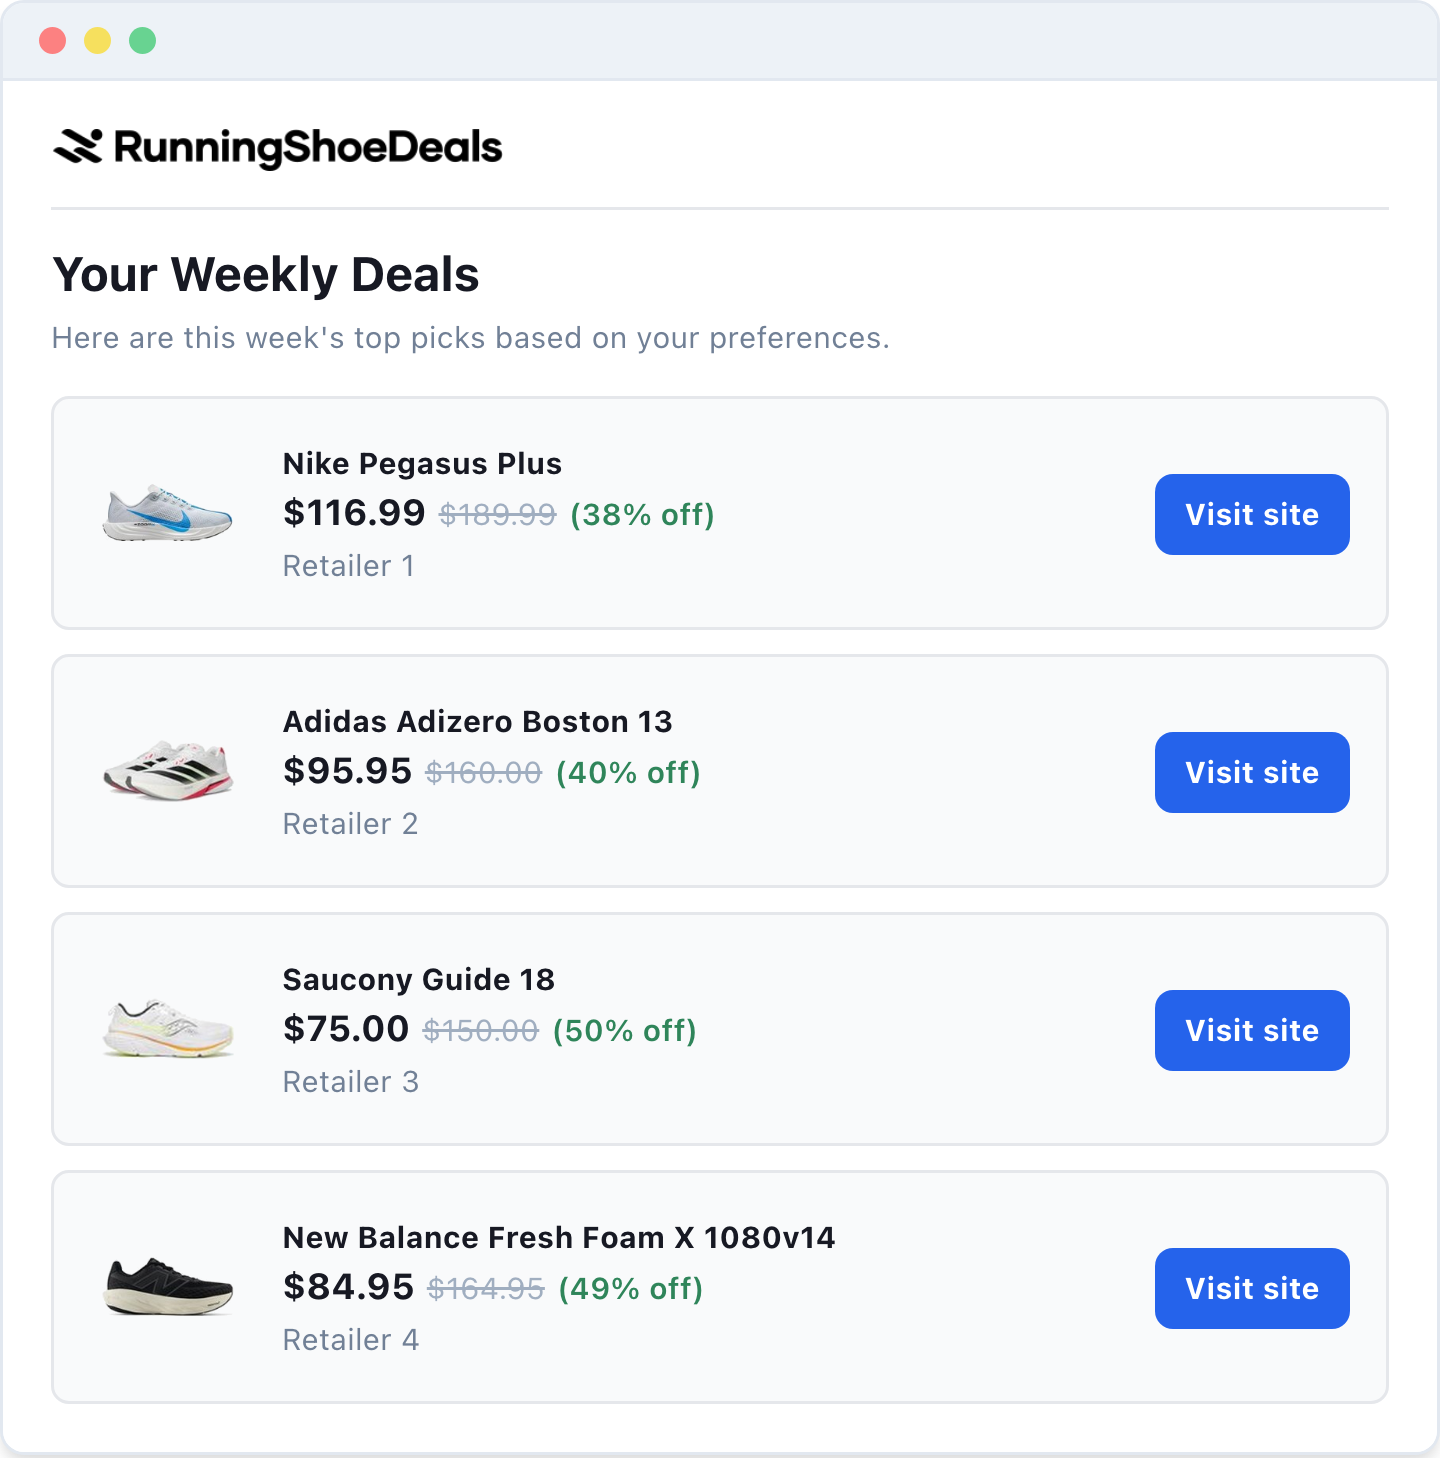Click the yellow minimize circle
The width and height of the screenshot is (1440, 1458).
[98, 40]
